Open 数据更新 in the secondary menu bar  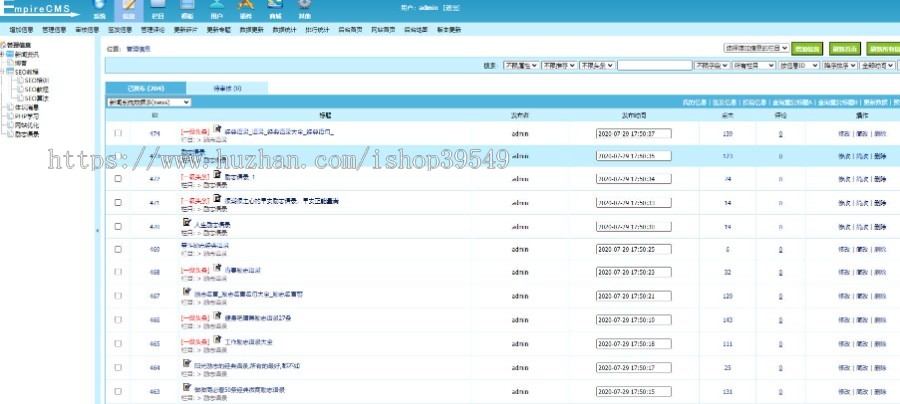click(x=251, y=30)
